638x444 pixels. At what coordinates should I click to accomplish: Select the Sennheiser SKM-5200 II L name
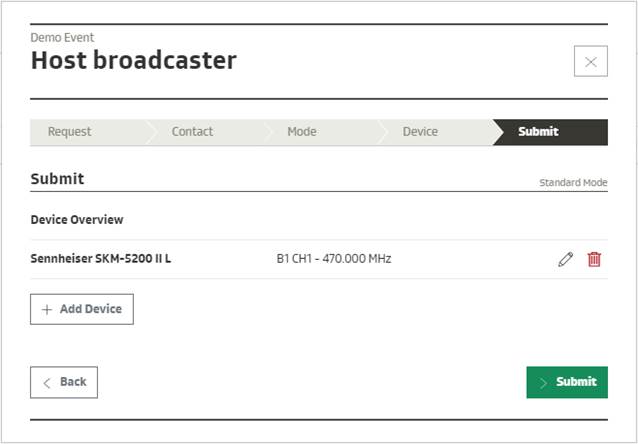tap(101, 259)
